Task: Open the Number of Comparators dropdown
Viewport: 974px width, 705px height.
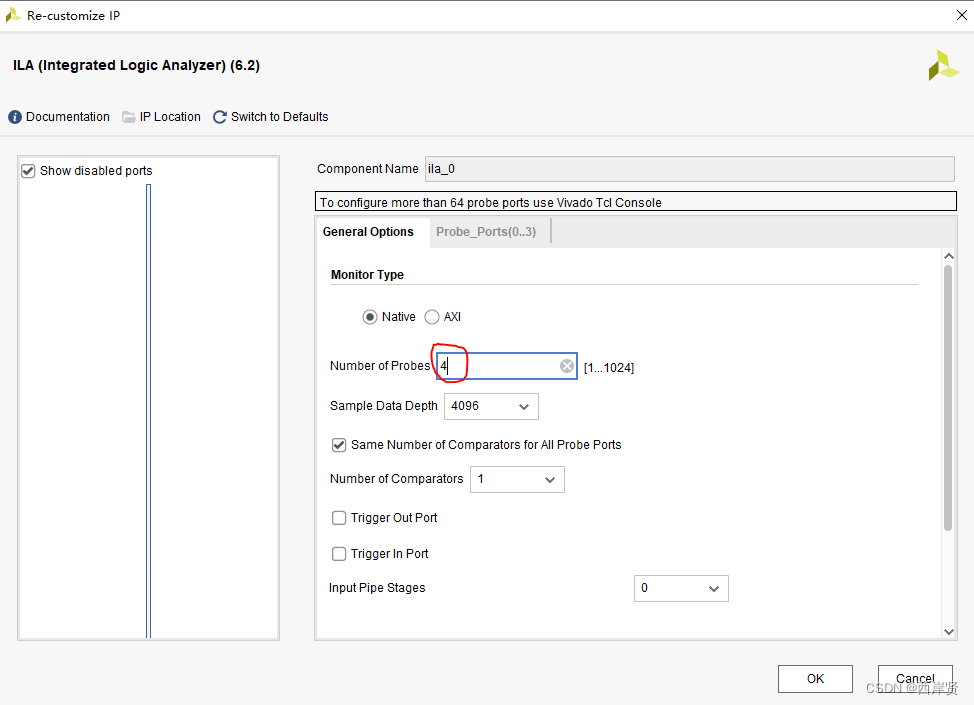Action: pos(517,480)
